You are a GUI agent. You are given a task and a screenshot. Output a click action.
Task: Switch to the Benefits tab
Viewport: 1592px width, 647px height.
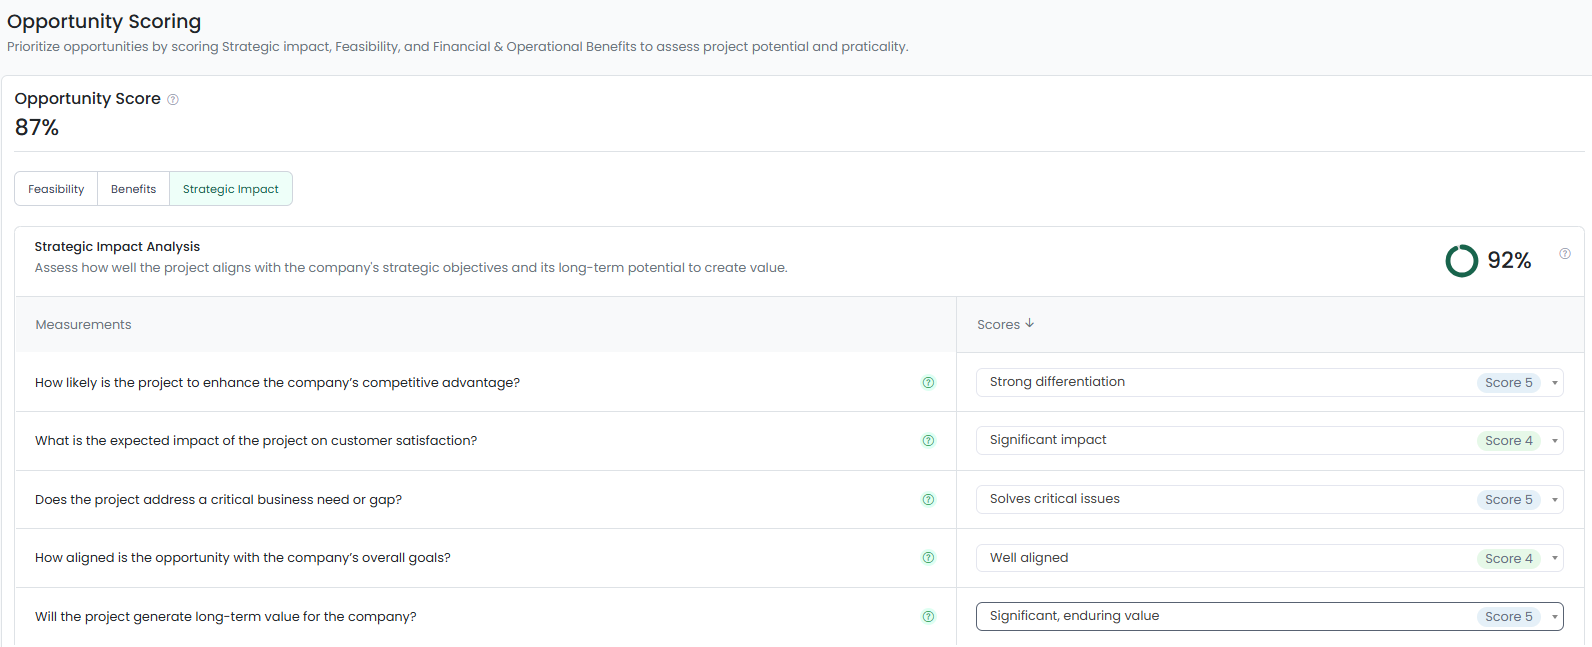click(x=133, y=189)
